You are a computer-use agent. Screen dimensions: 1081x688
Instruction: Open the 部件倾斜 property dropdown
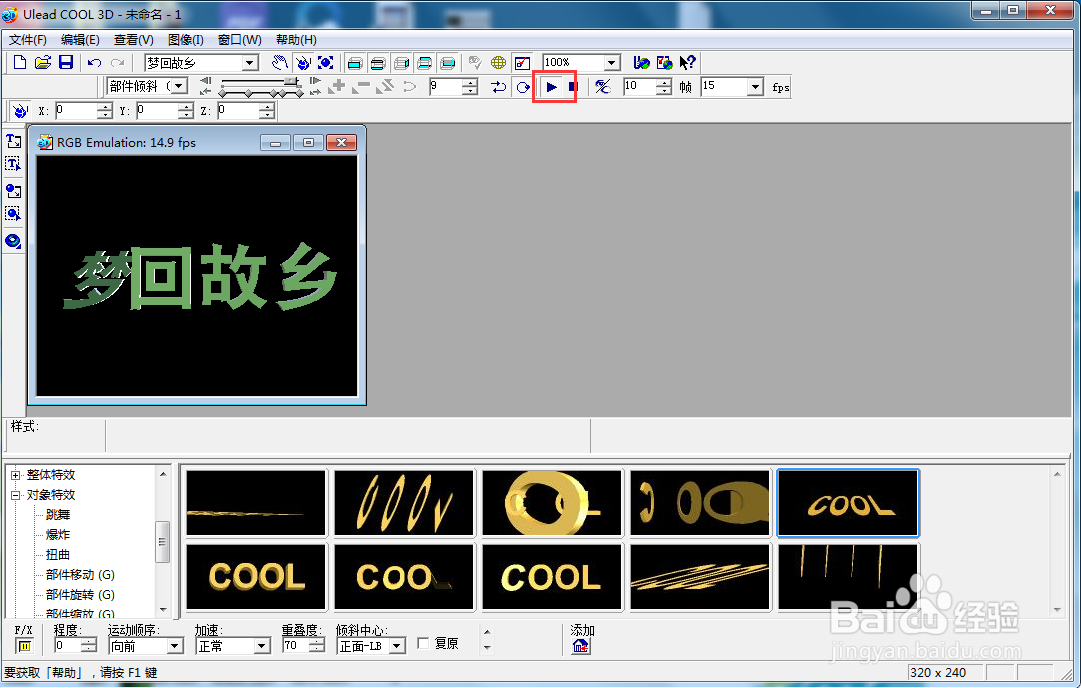(179, 86)
